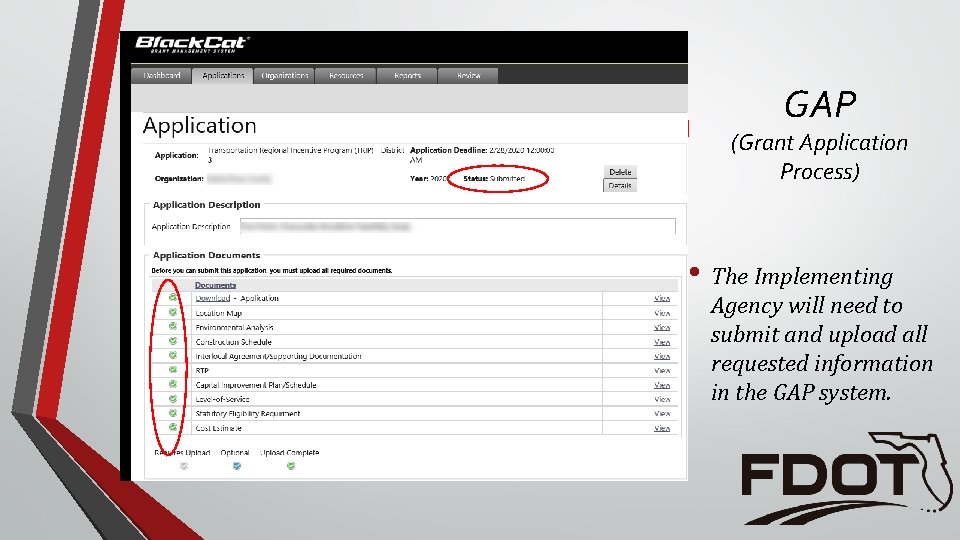View the Capital Improvement Plan/Schedule document
The width and height of the screenshot is (960, 540).
[x=662, y=385]
